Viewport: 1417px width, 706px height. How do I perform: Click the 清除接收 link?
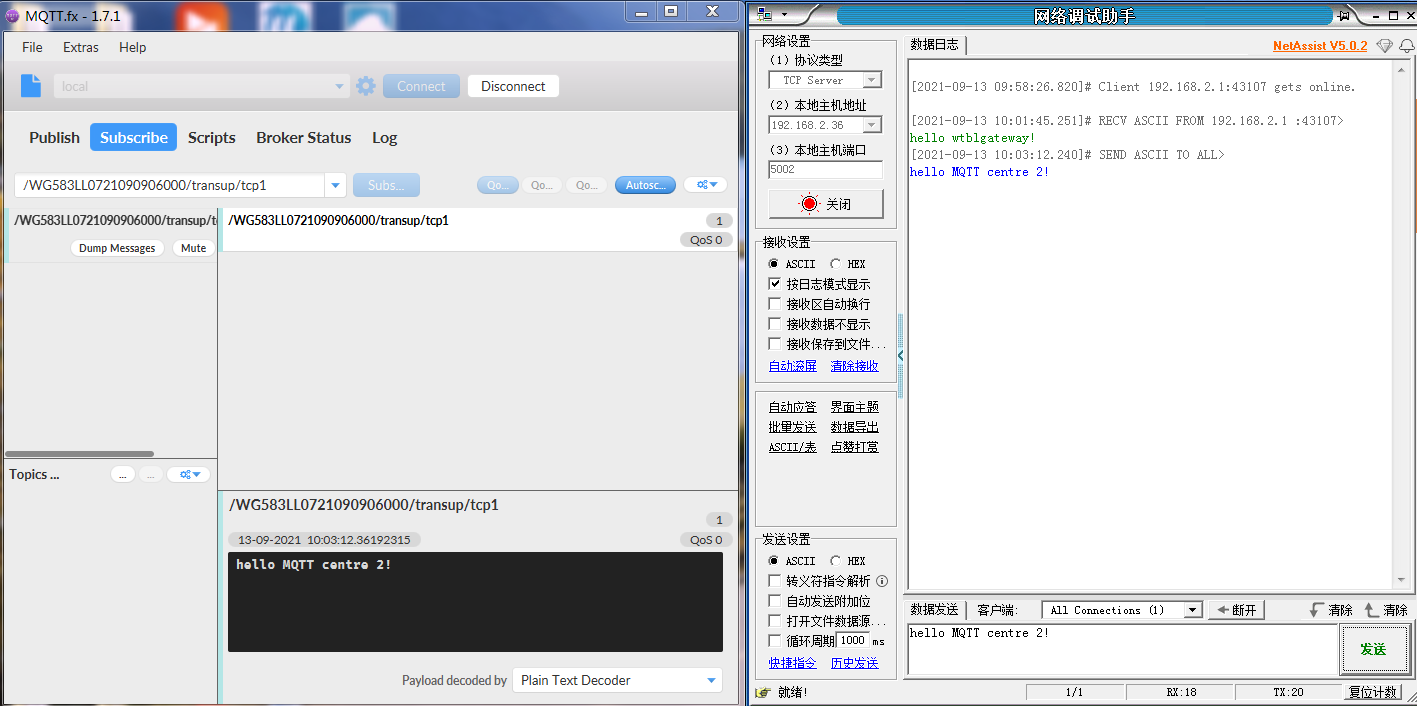(855, 366)
